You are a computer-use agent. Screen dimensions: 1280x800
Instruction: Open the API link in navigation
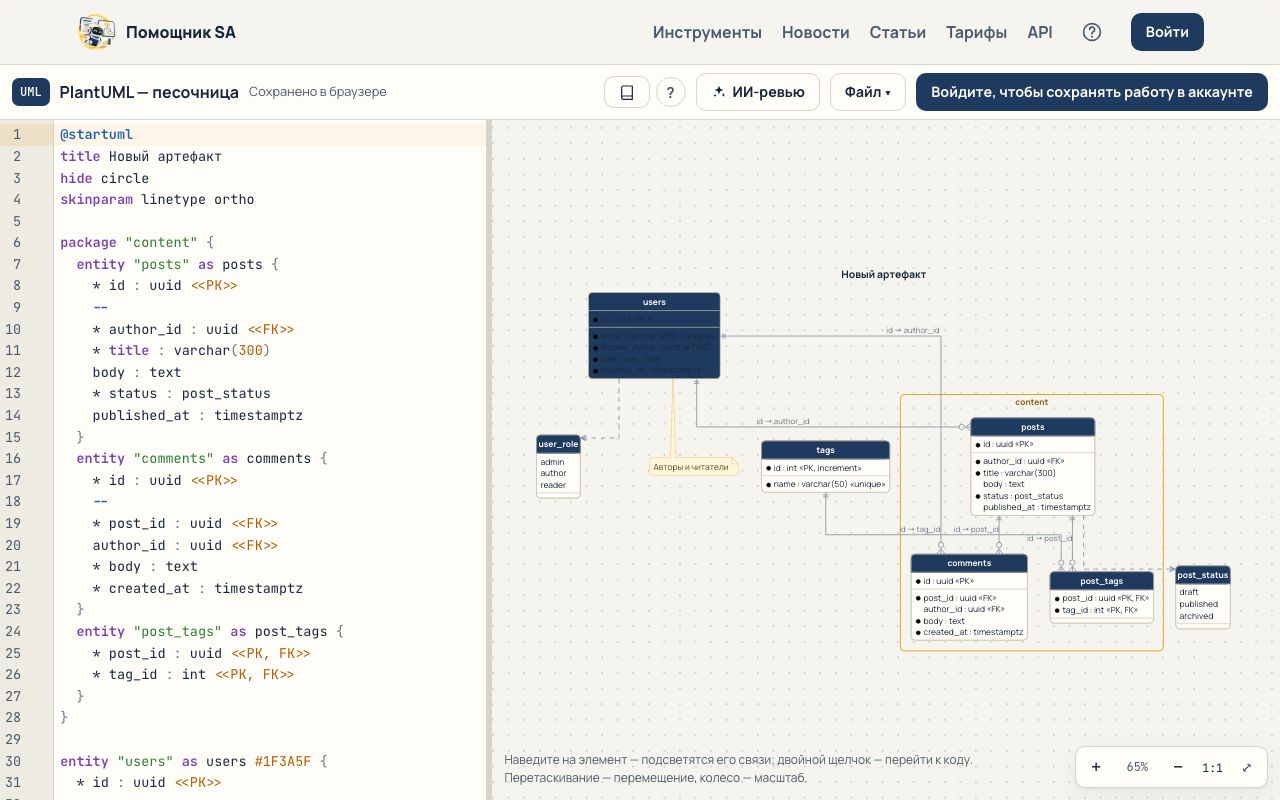click(1040, 32)
